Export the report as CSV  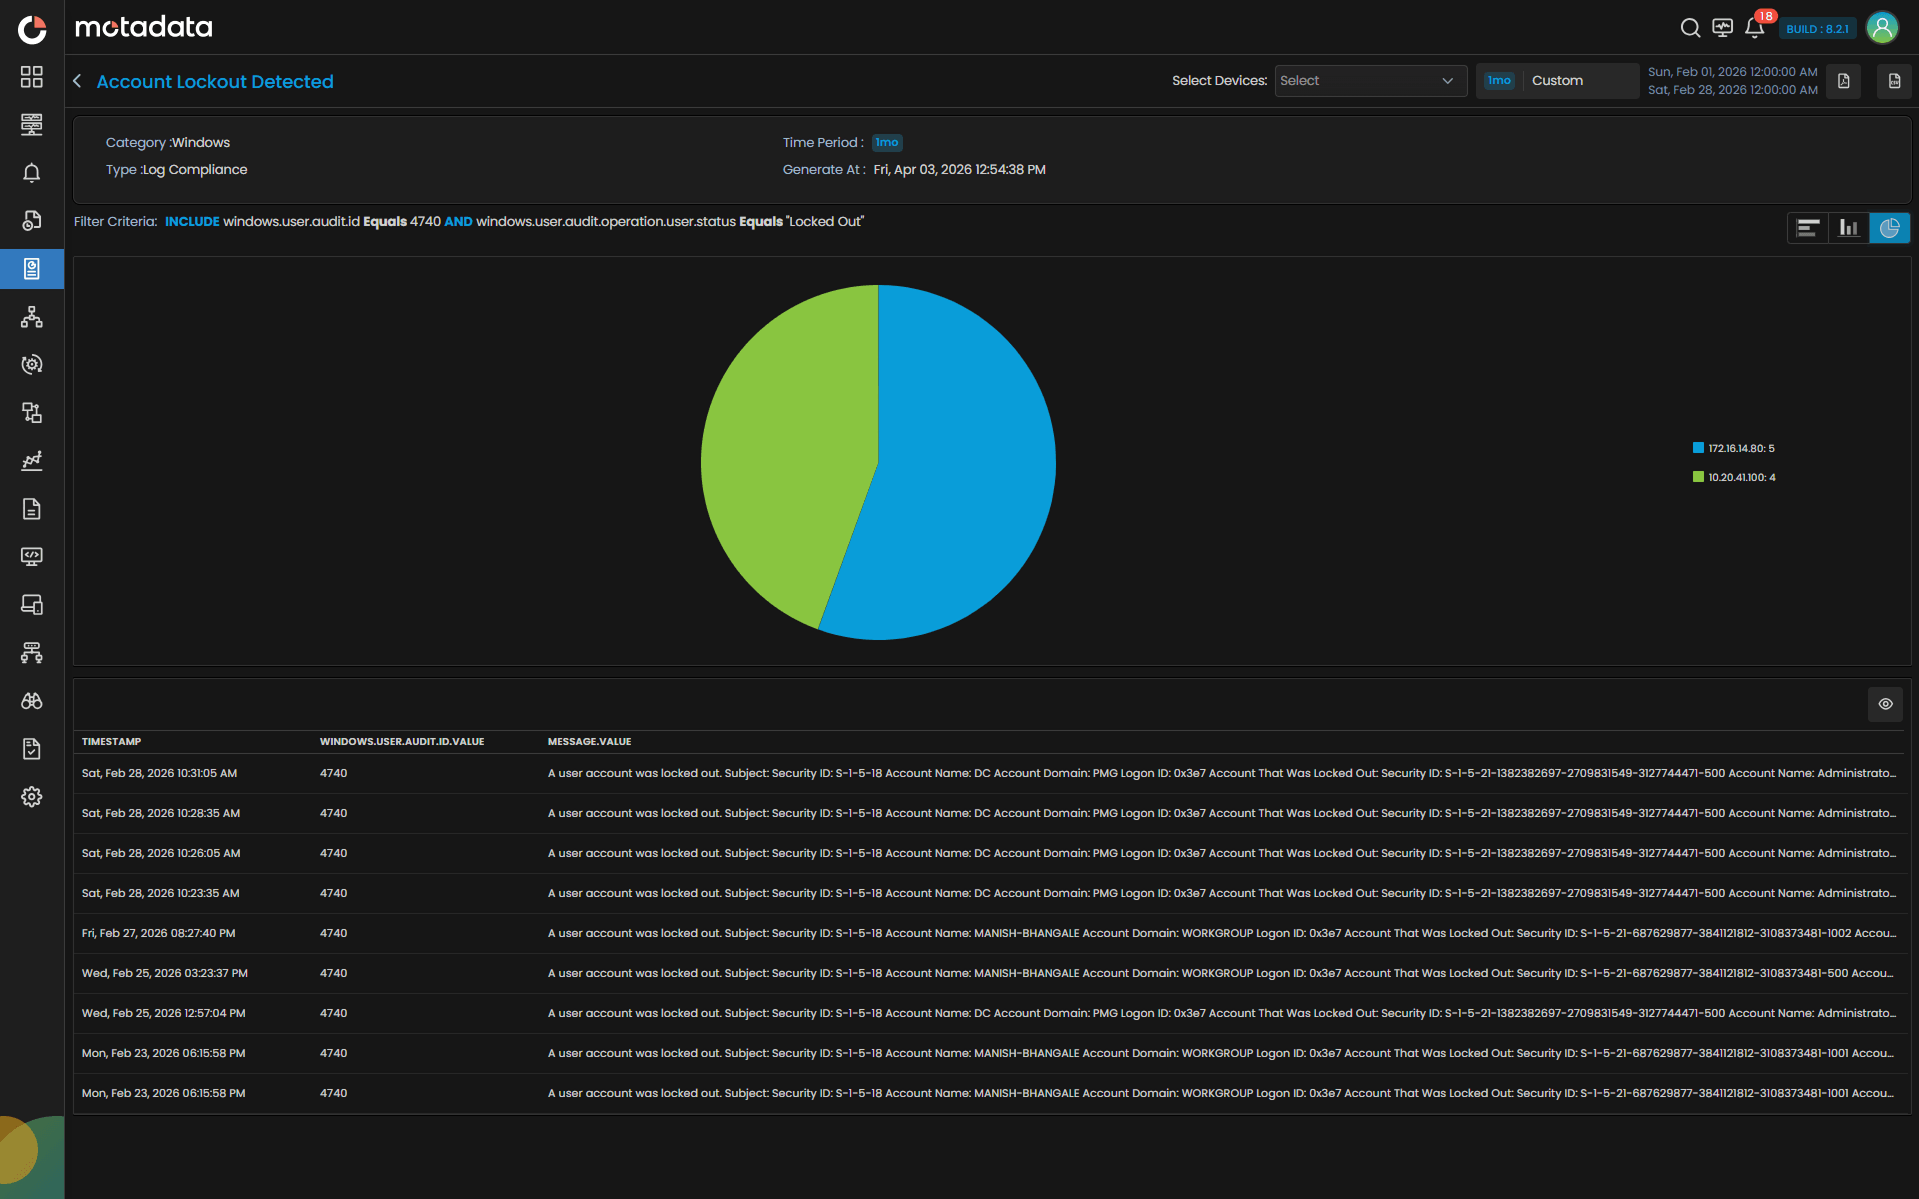(1893, 81)
